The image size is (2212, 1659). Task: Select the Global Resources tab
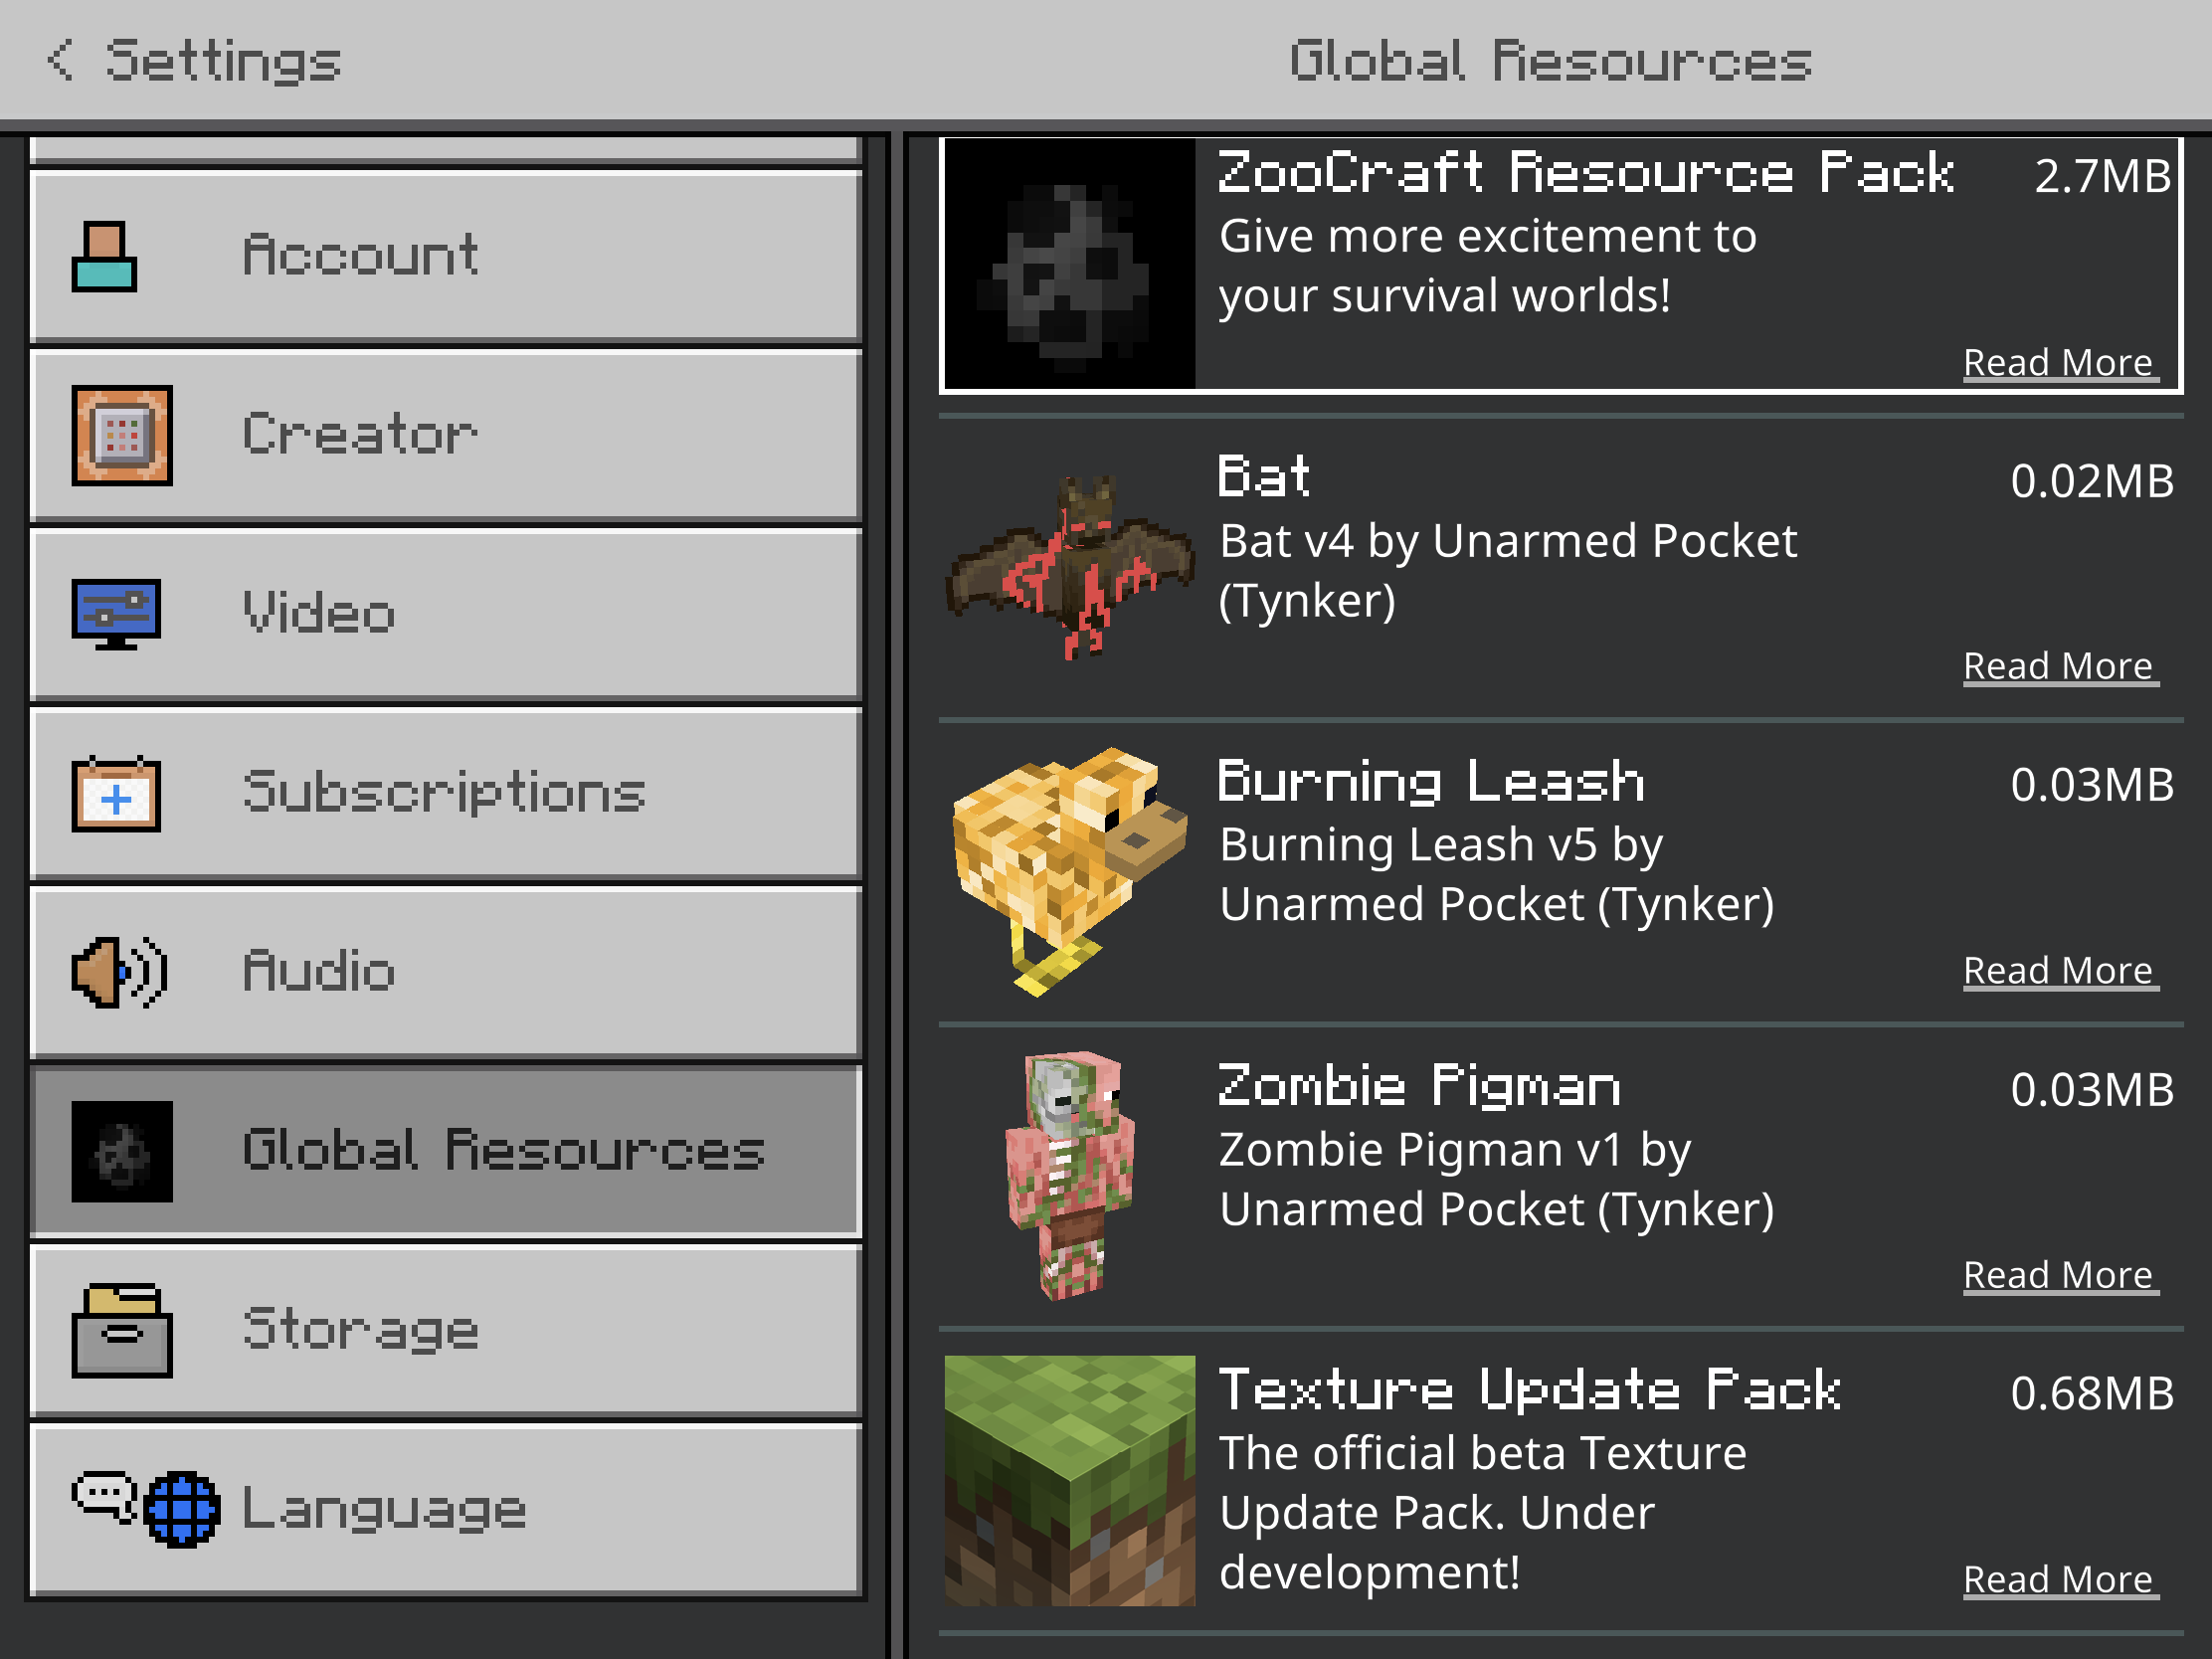(446, 1151)
